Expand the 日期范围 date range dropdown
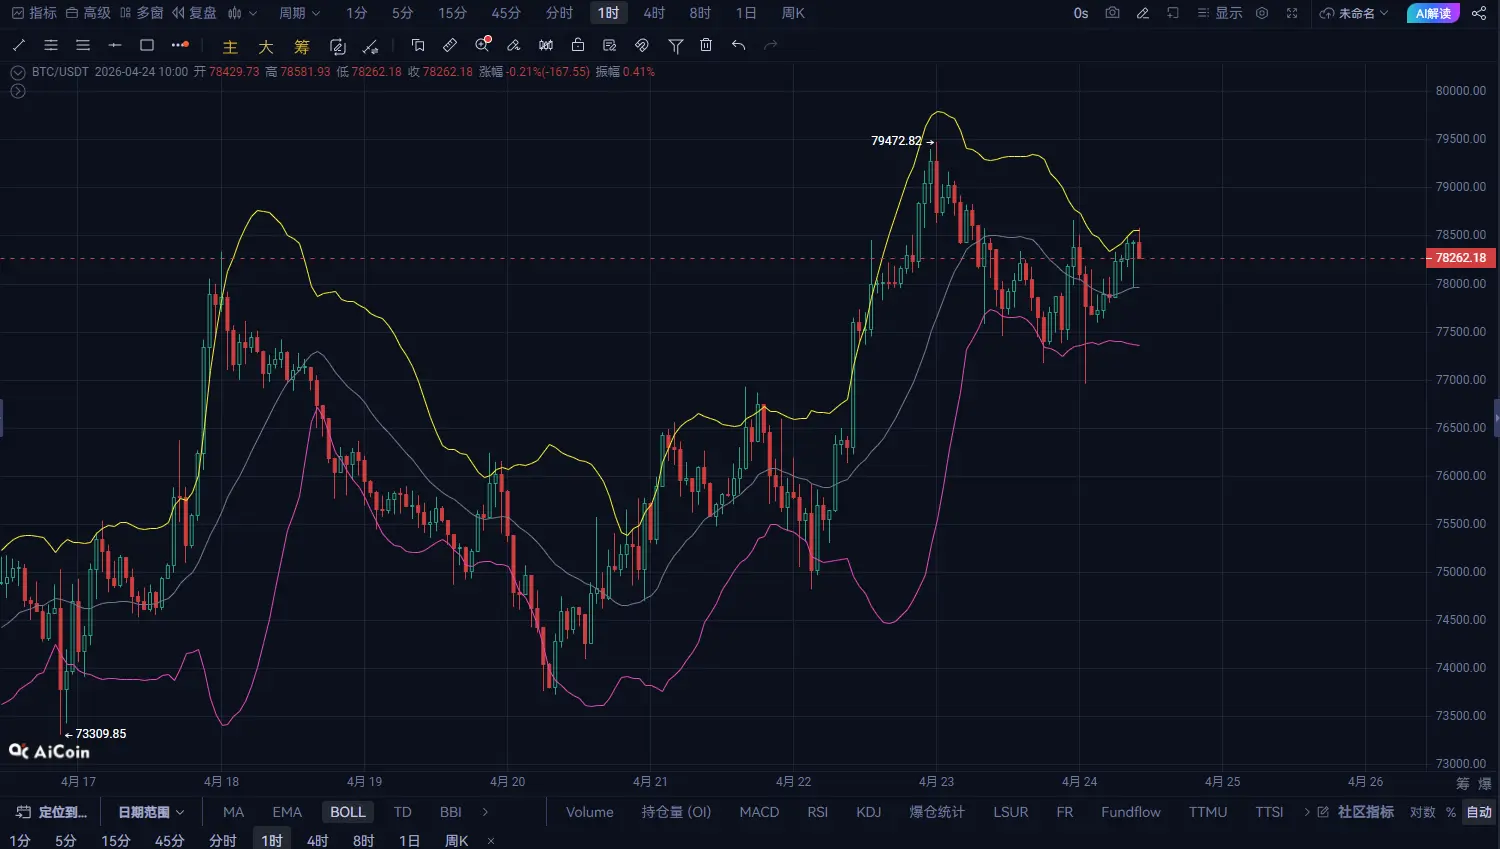Screen dimensions: 1500x849 [151, 812]
